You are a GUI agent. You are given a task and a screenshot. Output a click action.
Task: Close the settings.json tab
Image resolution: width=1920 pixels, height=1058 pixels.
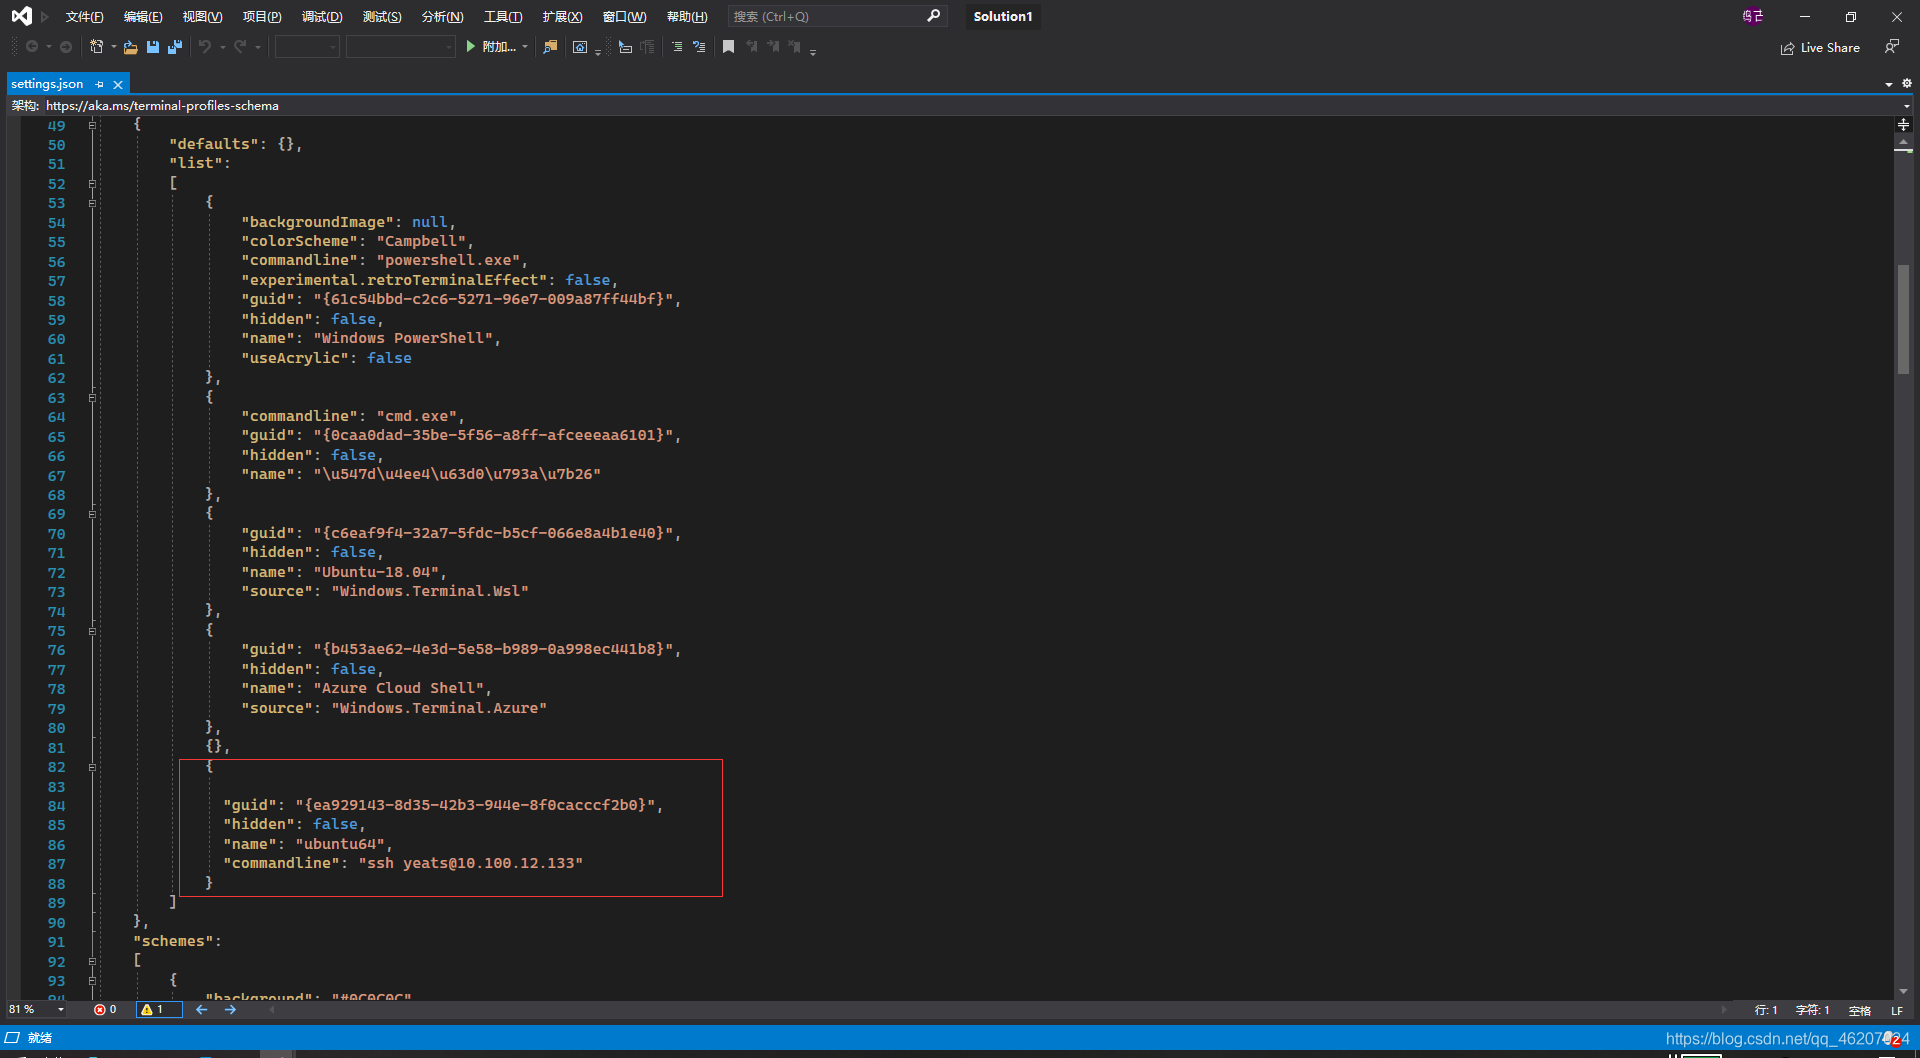(118, 84)
